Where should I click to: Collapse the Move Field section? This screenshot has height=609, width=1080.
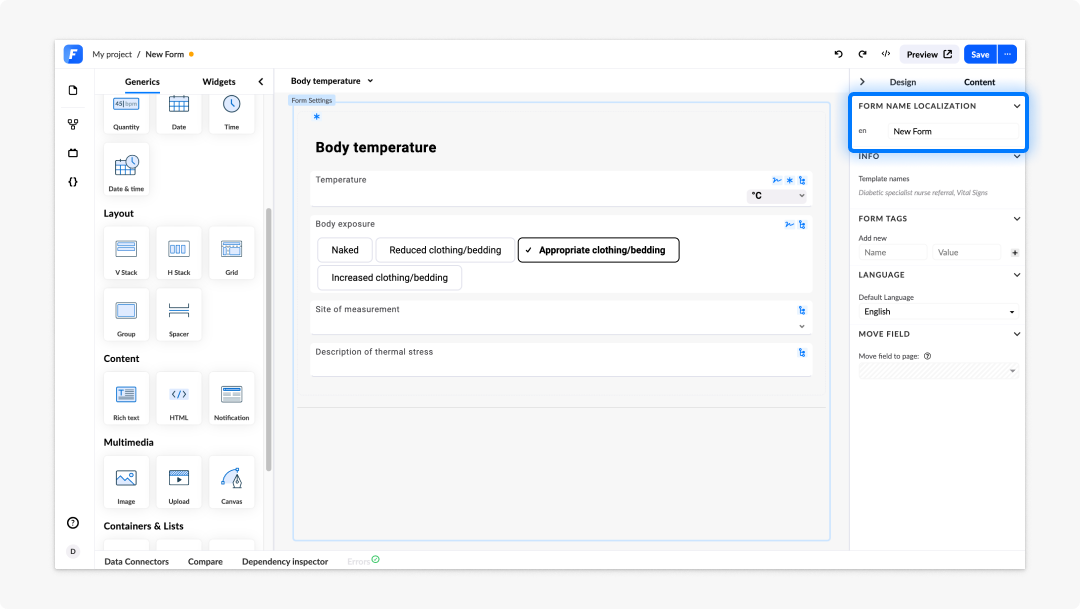1017,334
